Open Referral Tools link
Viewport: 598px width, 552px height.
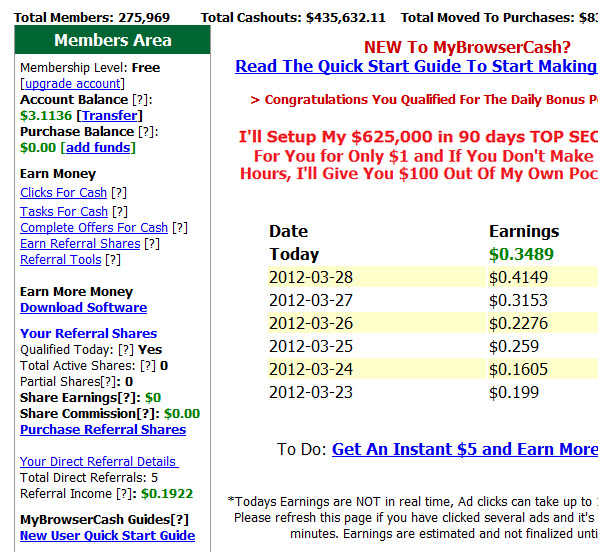61,259
